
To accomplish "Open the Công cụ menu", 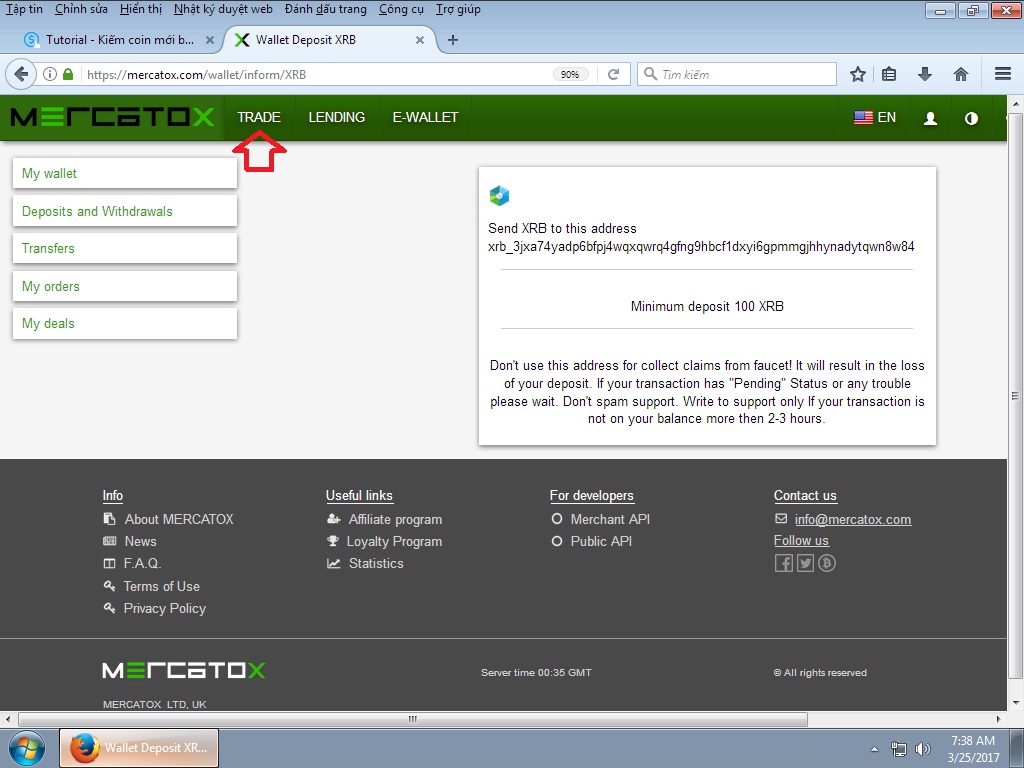I will pyautogui.click(x=401, y=9).
